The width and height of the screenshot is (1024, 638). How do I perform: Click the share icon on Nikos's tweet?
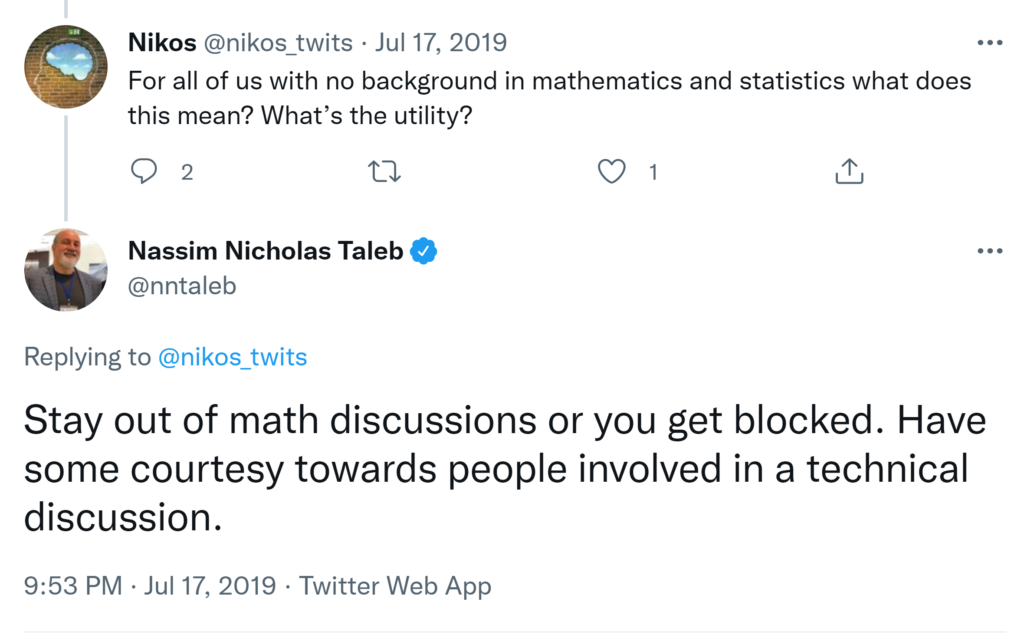[x=848, y=172]
